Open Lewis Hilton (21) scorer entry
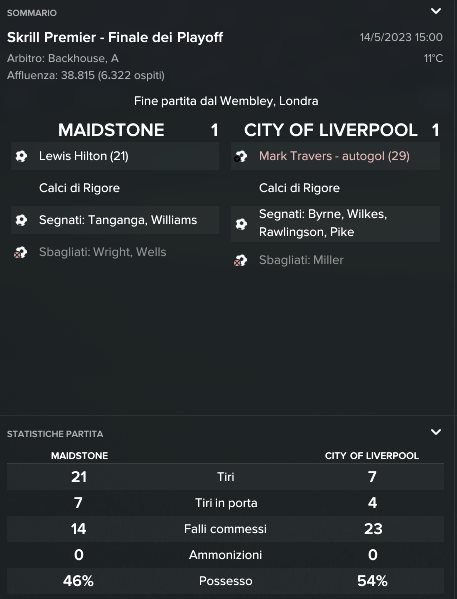Screen dimensions: 457x599 click(x=84, y=156)
